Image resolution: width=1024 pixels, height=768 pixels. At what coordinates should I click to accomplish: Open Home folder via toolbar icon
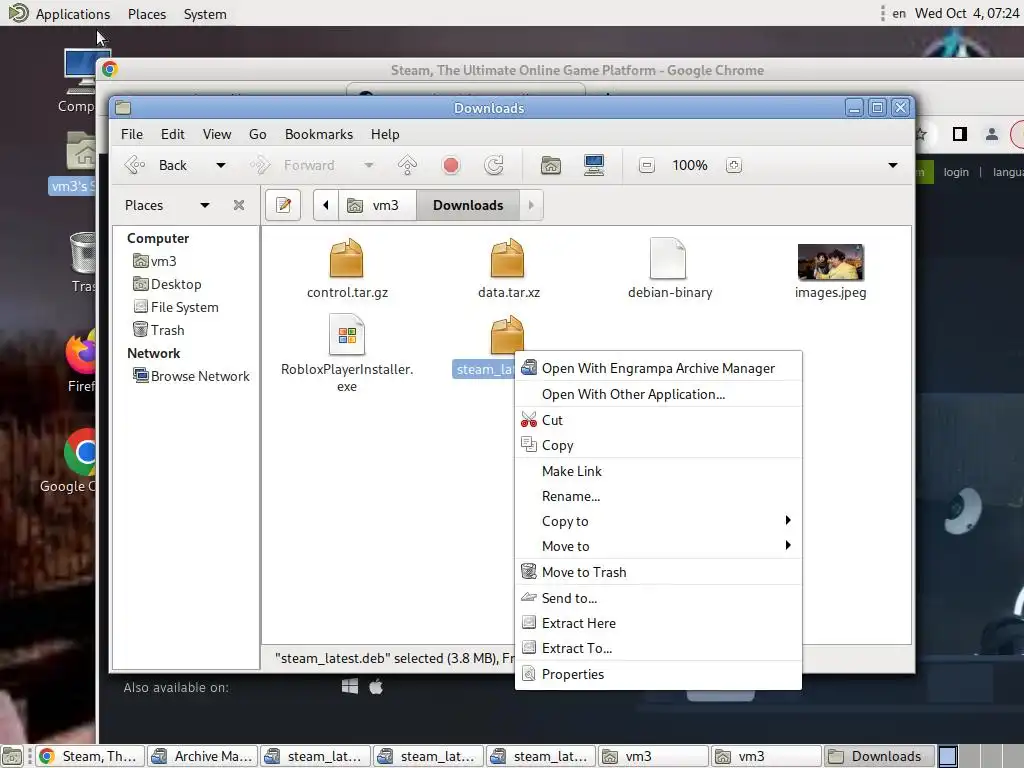pos(551,165)
